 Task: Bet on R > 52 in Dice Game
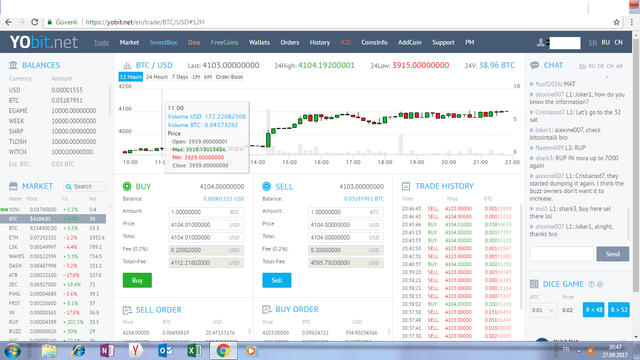(619, 310)
